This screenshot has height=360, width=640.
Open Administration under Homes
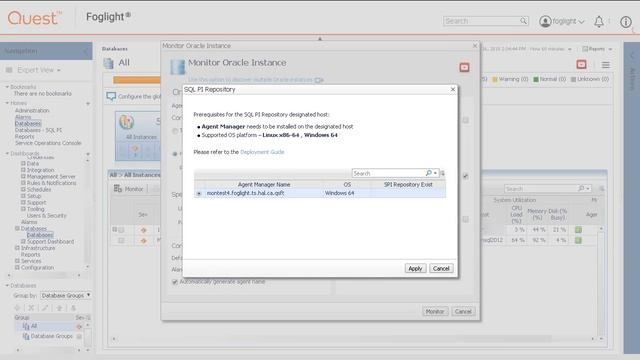[x=32, y=111]
